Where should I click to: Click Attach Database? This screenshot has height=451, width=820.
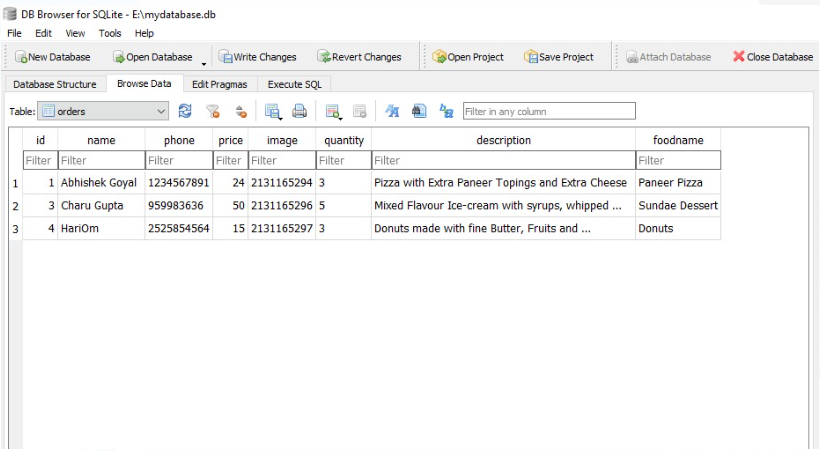pos(668,57)
